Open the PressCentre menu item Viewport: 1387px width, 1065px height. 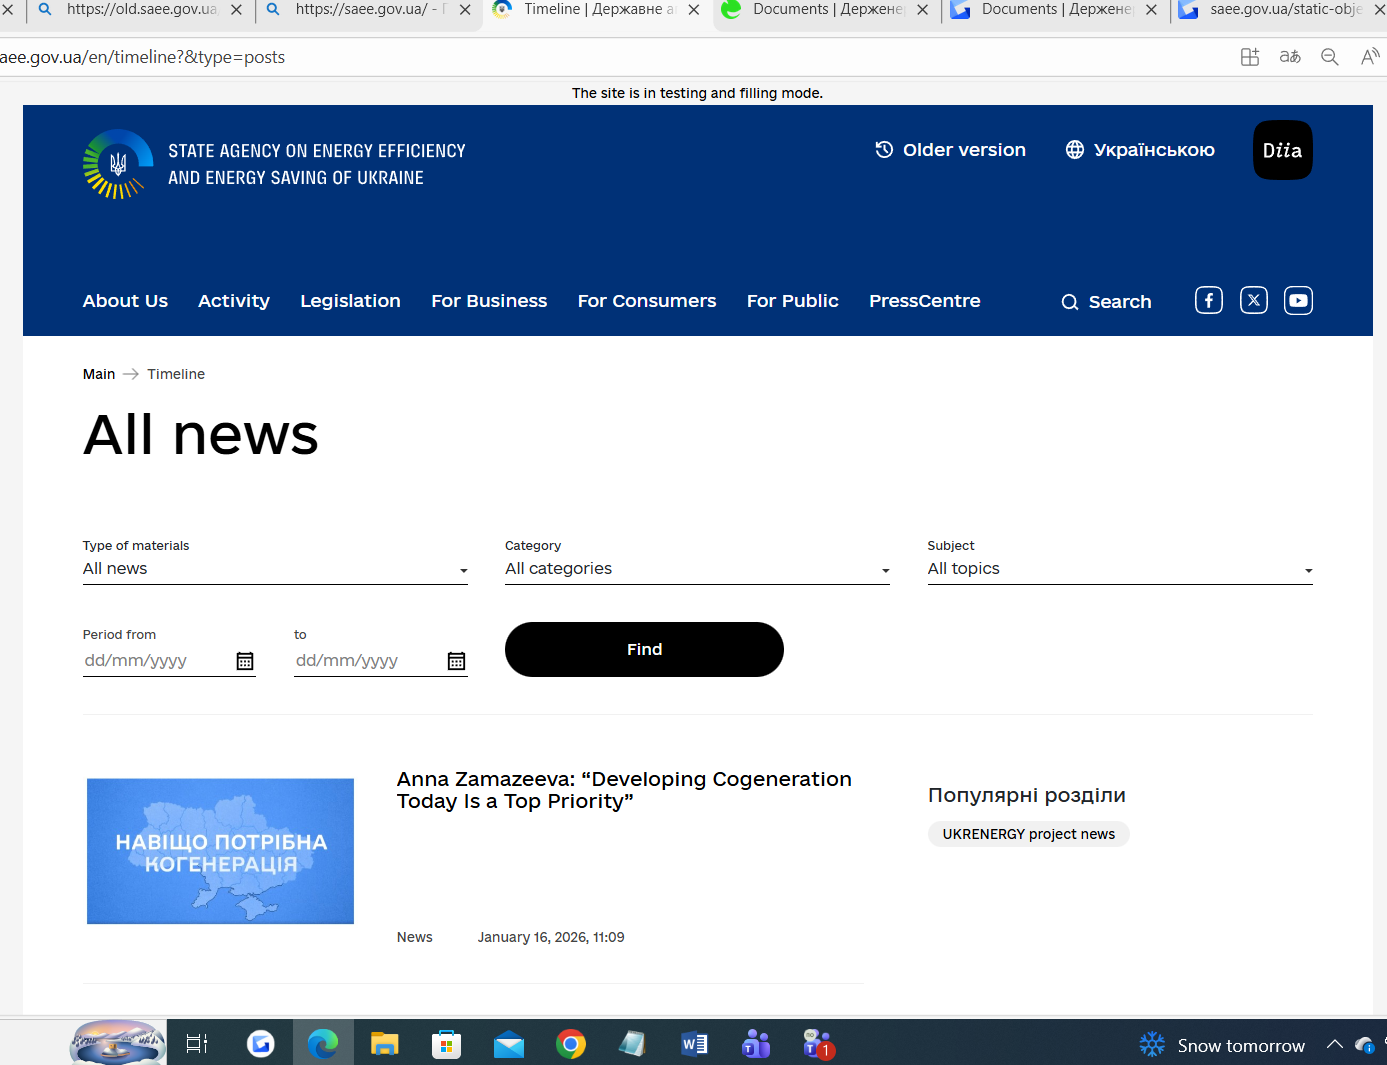(x=924, y=301)
